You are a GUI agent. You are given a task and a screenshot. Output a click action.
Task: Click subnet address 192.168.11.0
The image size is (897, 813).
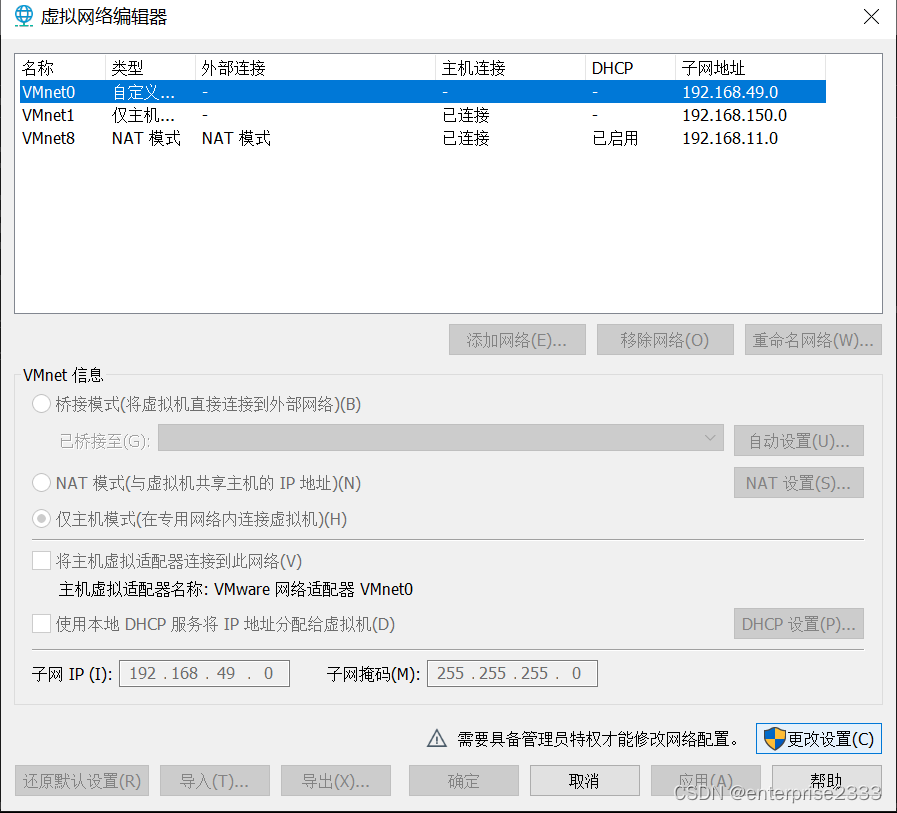pos(730,138)
